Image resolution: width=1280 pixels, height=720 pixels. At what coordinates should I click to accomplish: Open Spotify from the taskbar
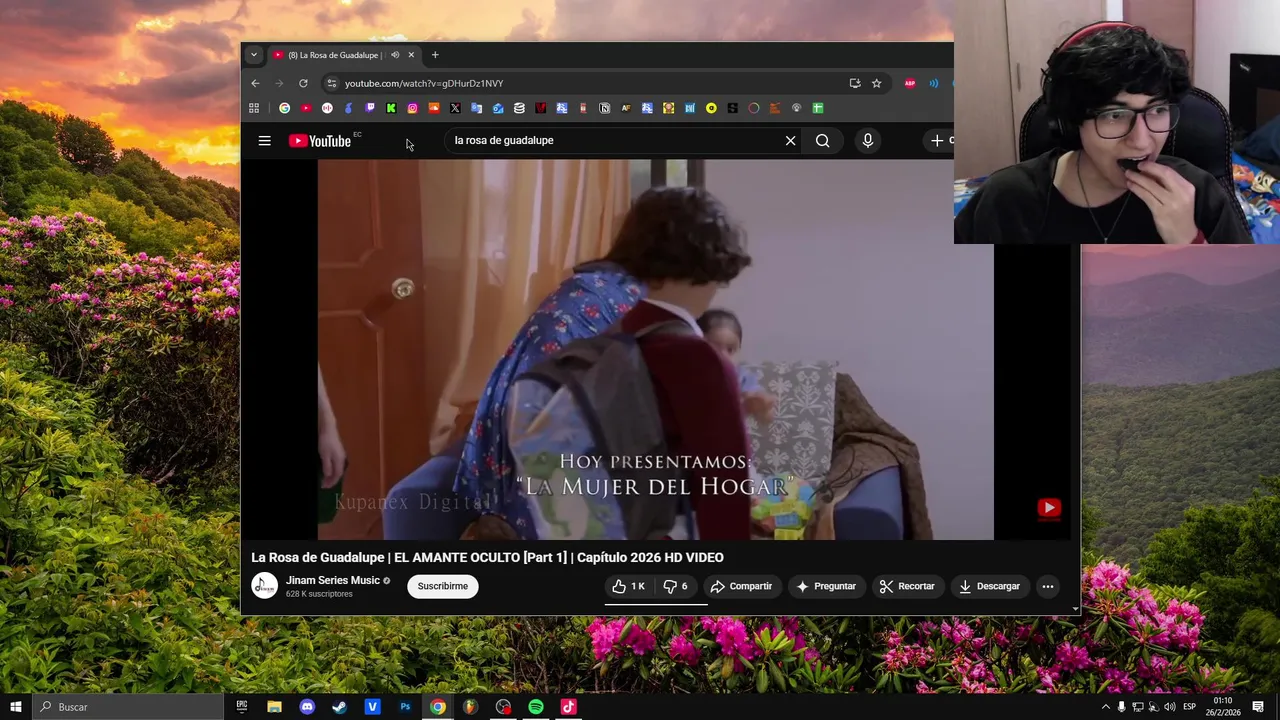click(536, 707)
